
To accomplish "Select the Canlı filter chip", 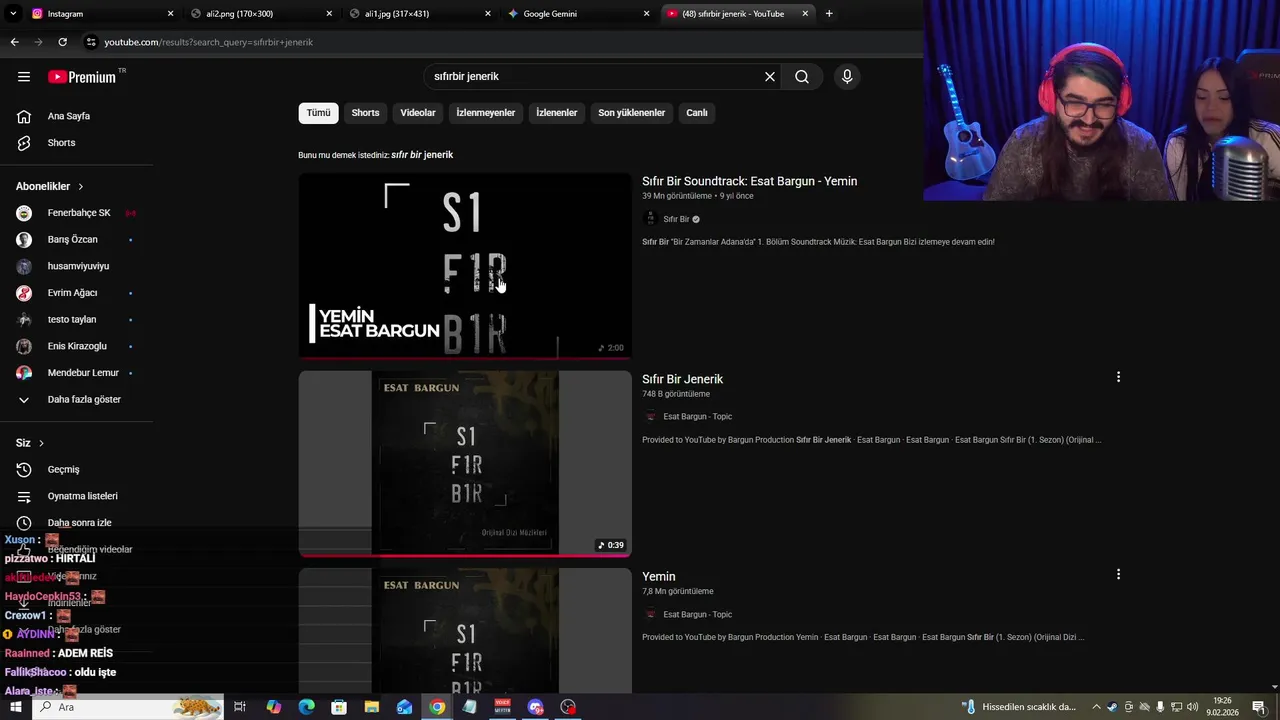I will pyautogui.click(x=697, y=113).
